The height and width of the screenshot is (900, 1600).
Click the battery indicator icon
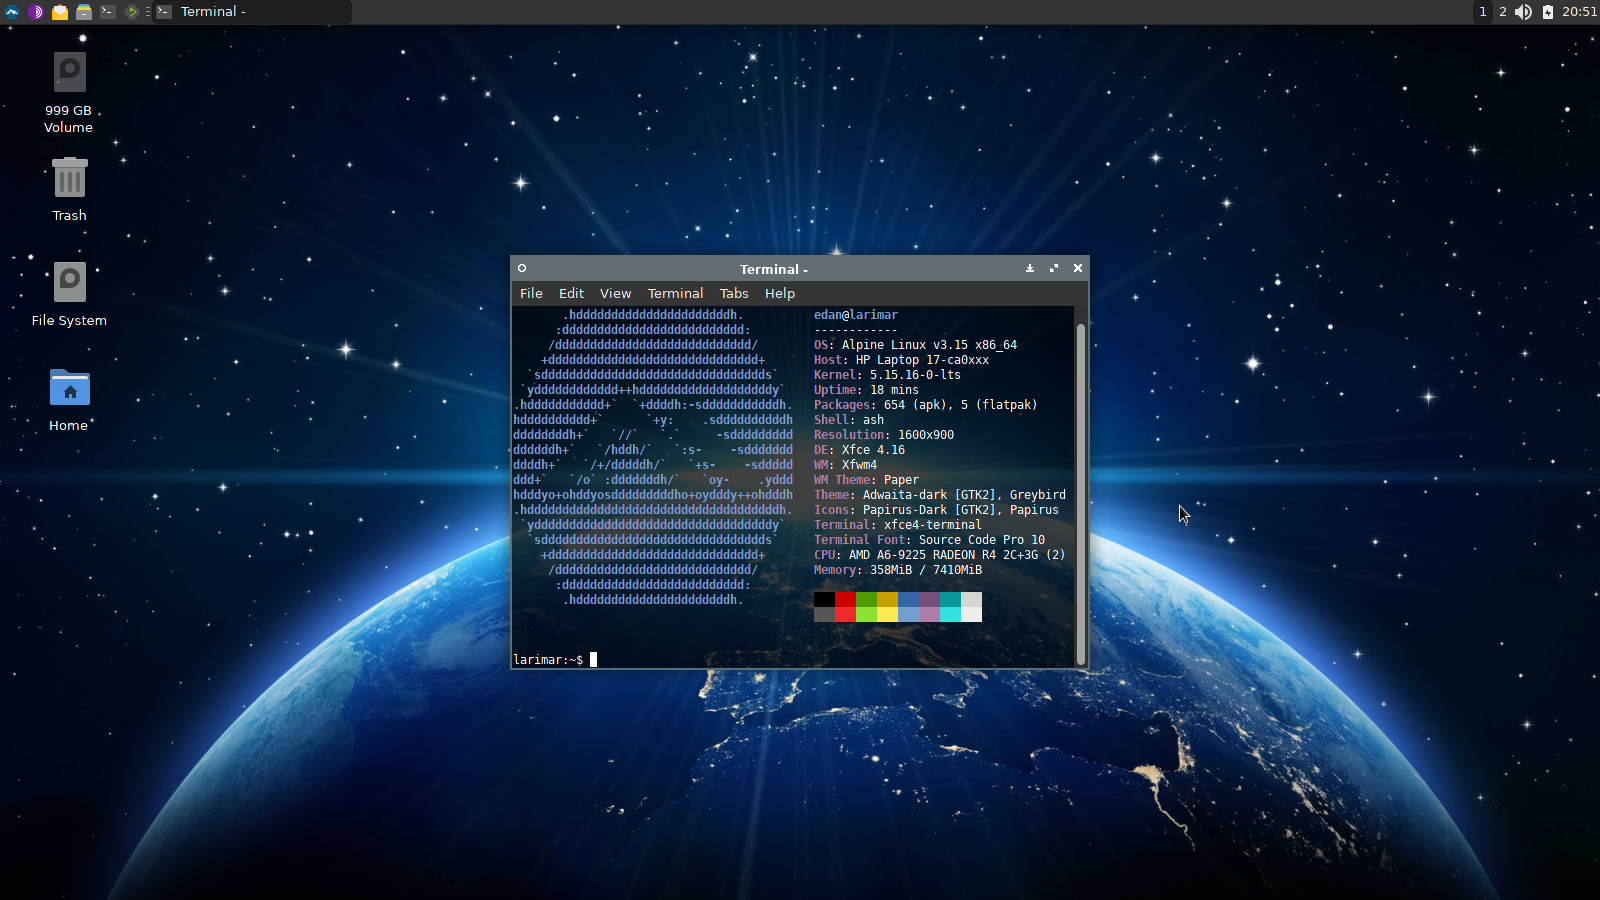click(1548, 12)
